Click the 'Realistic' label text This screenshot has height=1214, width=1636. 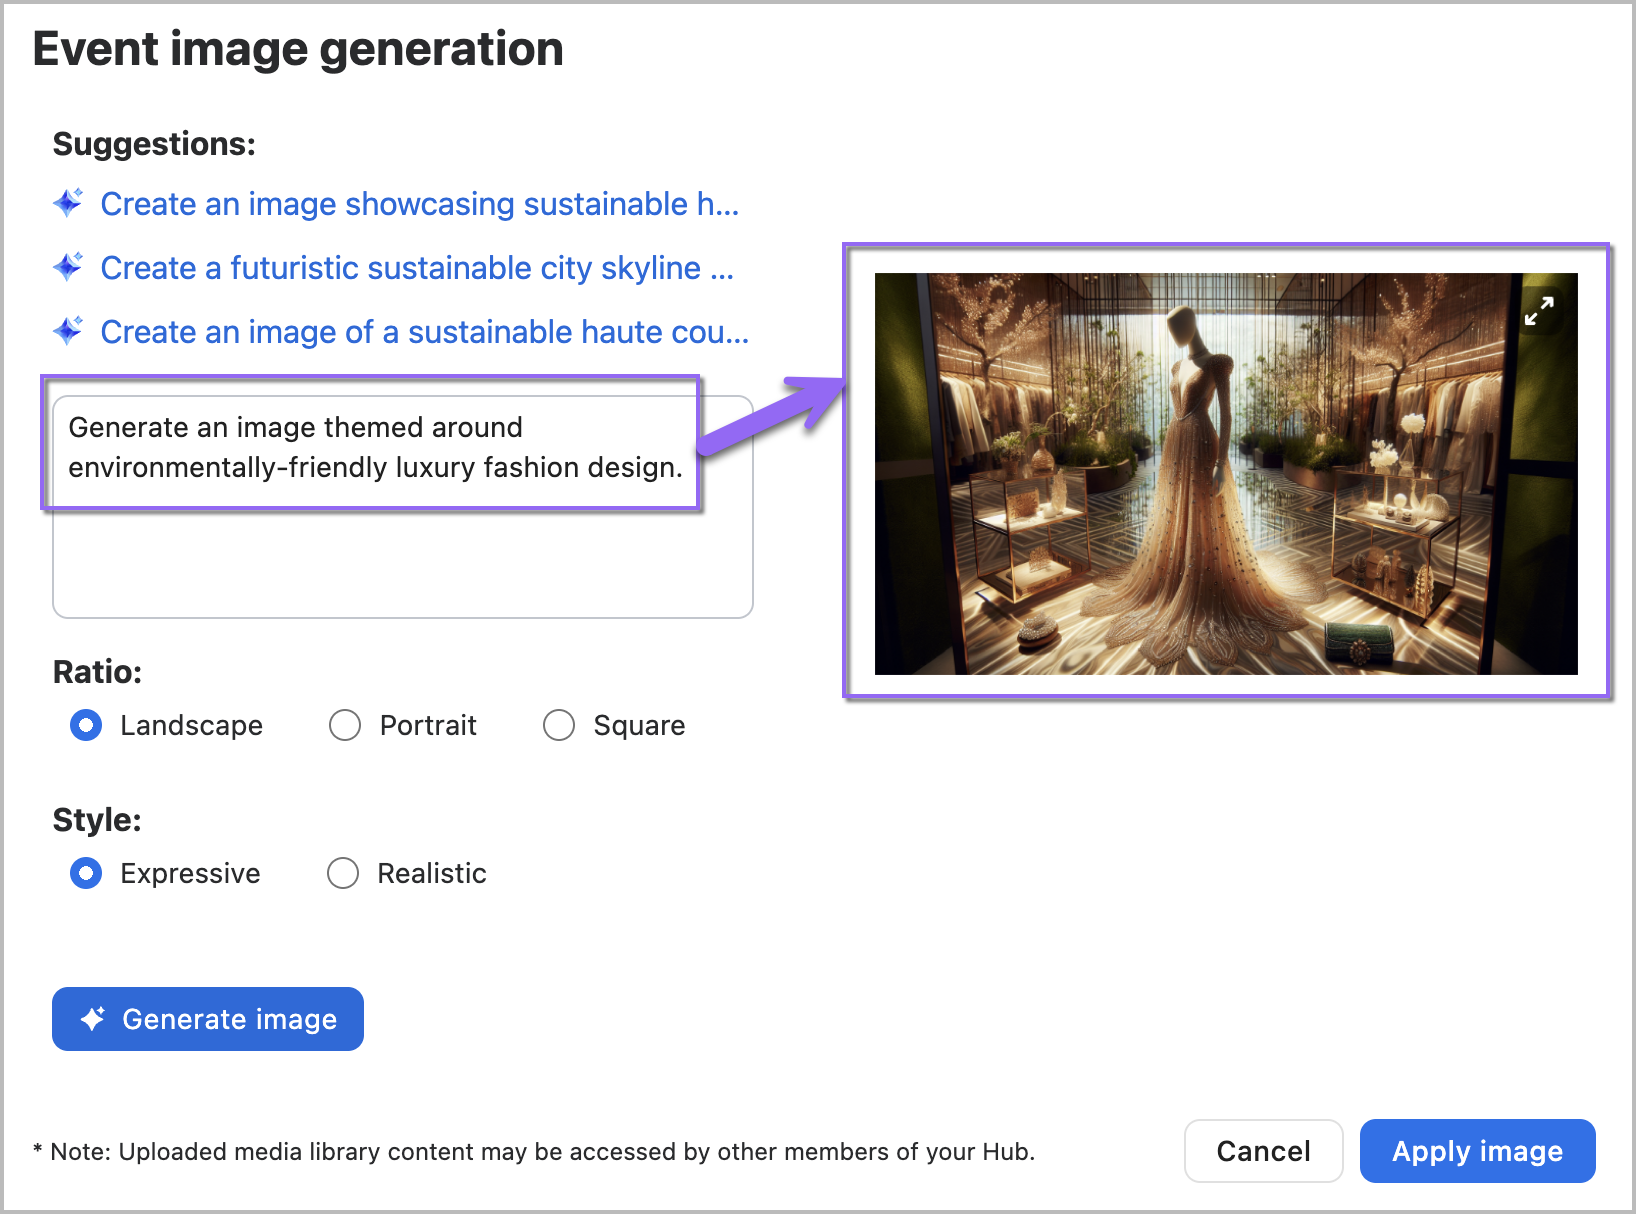pos(432,873)
